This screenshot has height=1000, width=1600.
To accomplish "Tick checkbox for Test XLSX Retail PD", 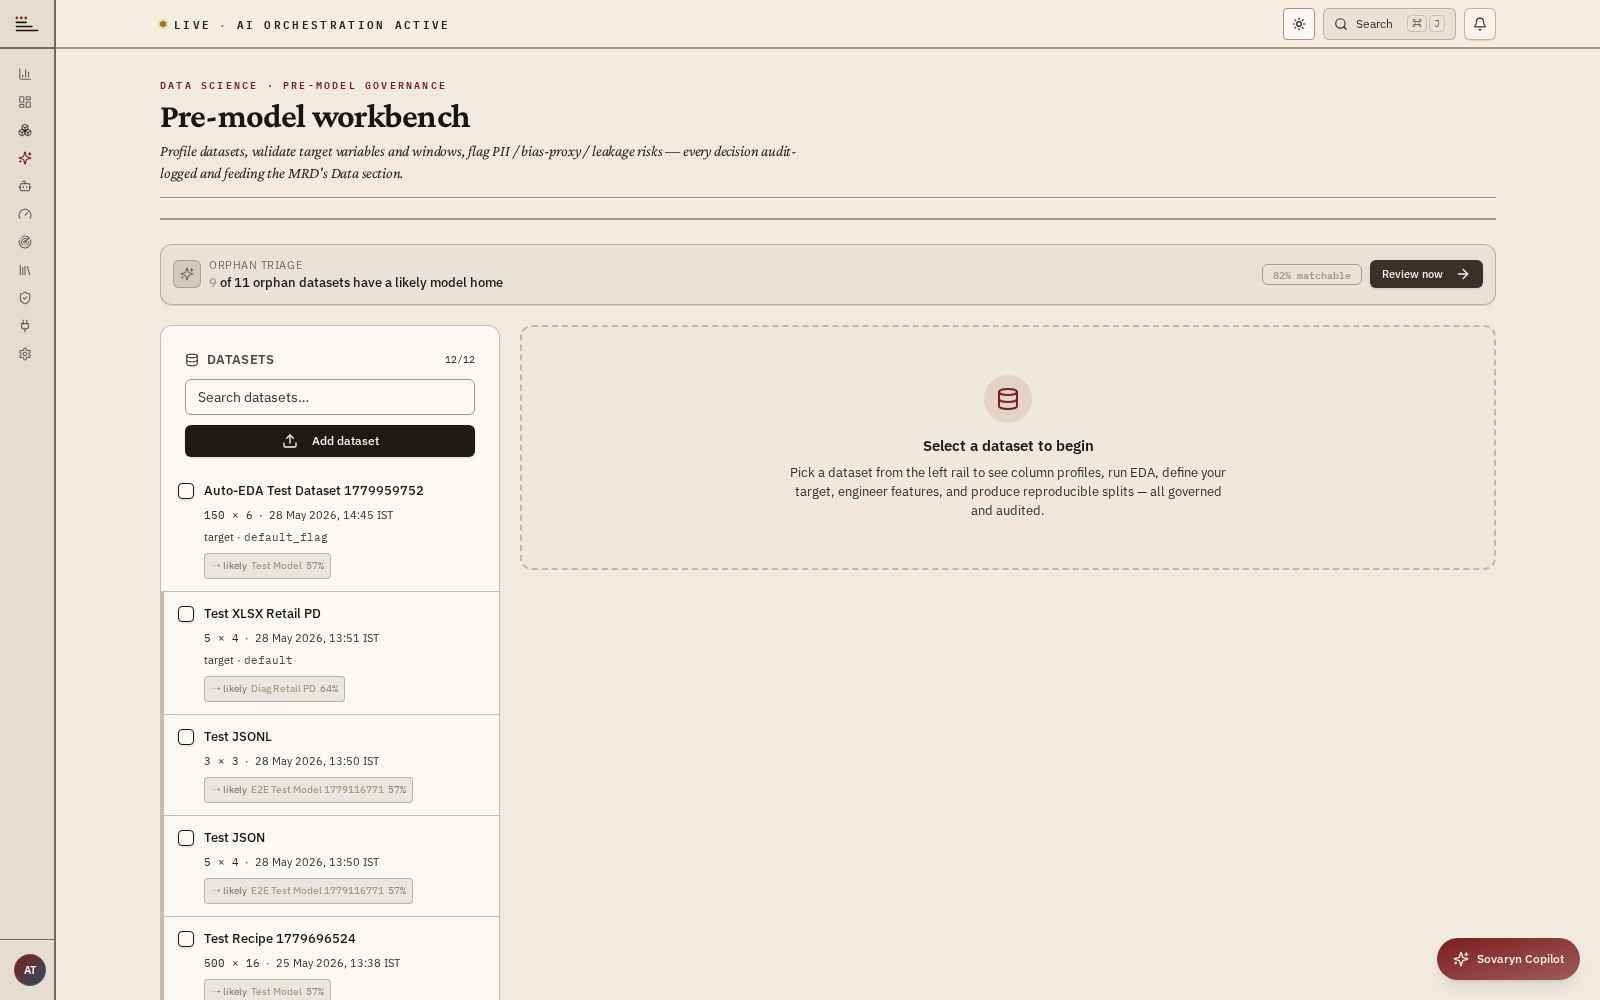I will tap(186, 614).
